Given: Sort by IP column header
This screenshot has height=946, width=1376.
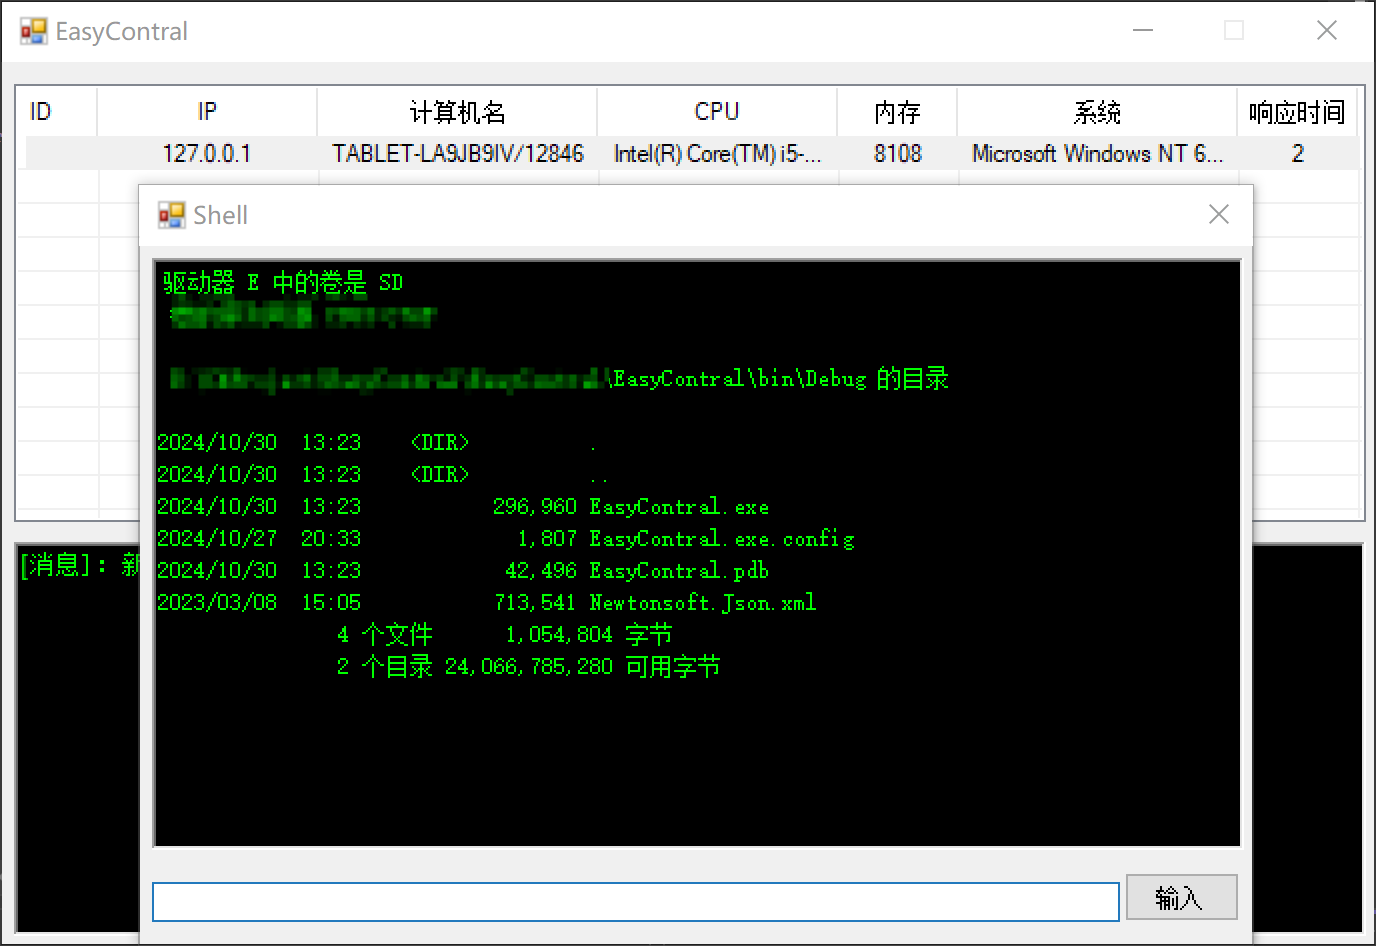Looking at the screenshot, I should pos(207,111).
